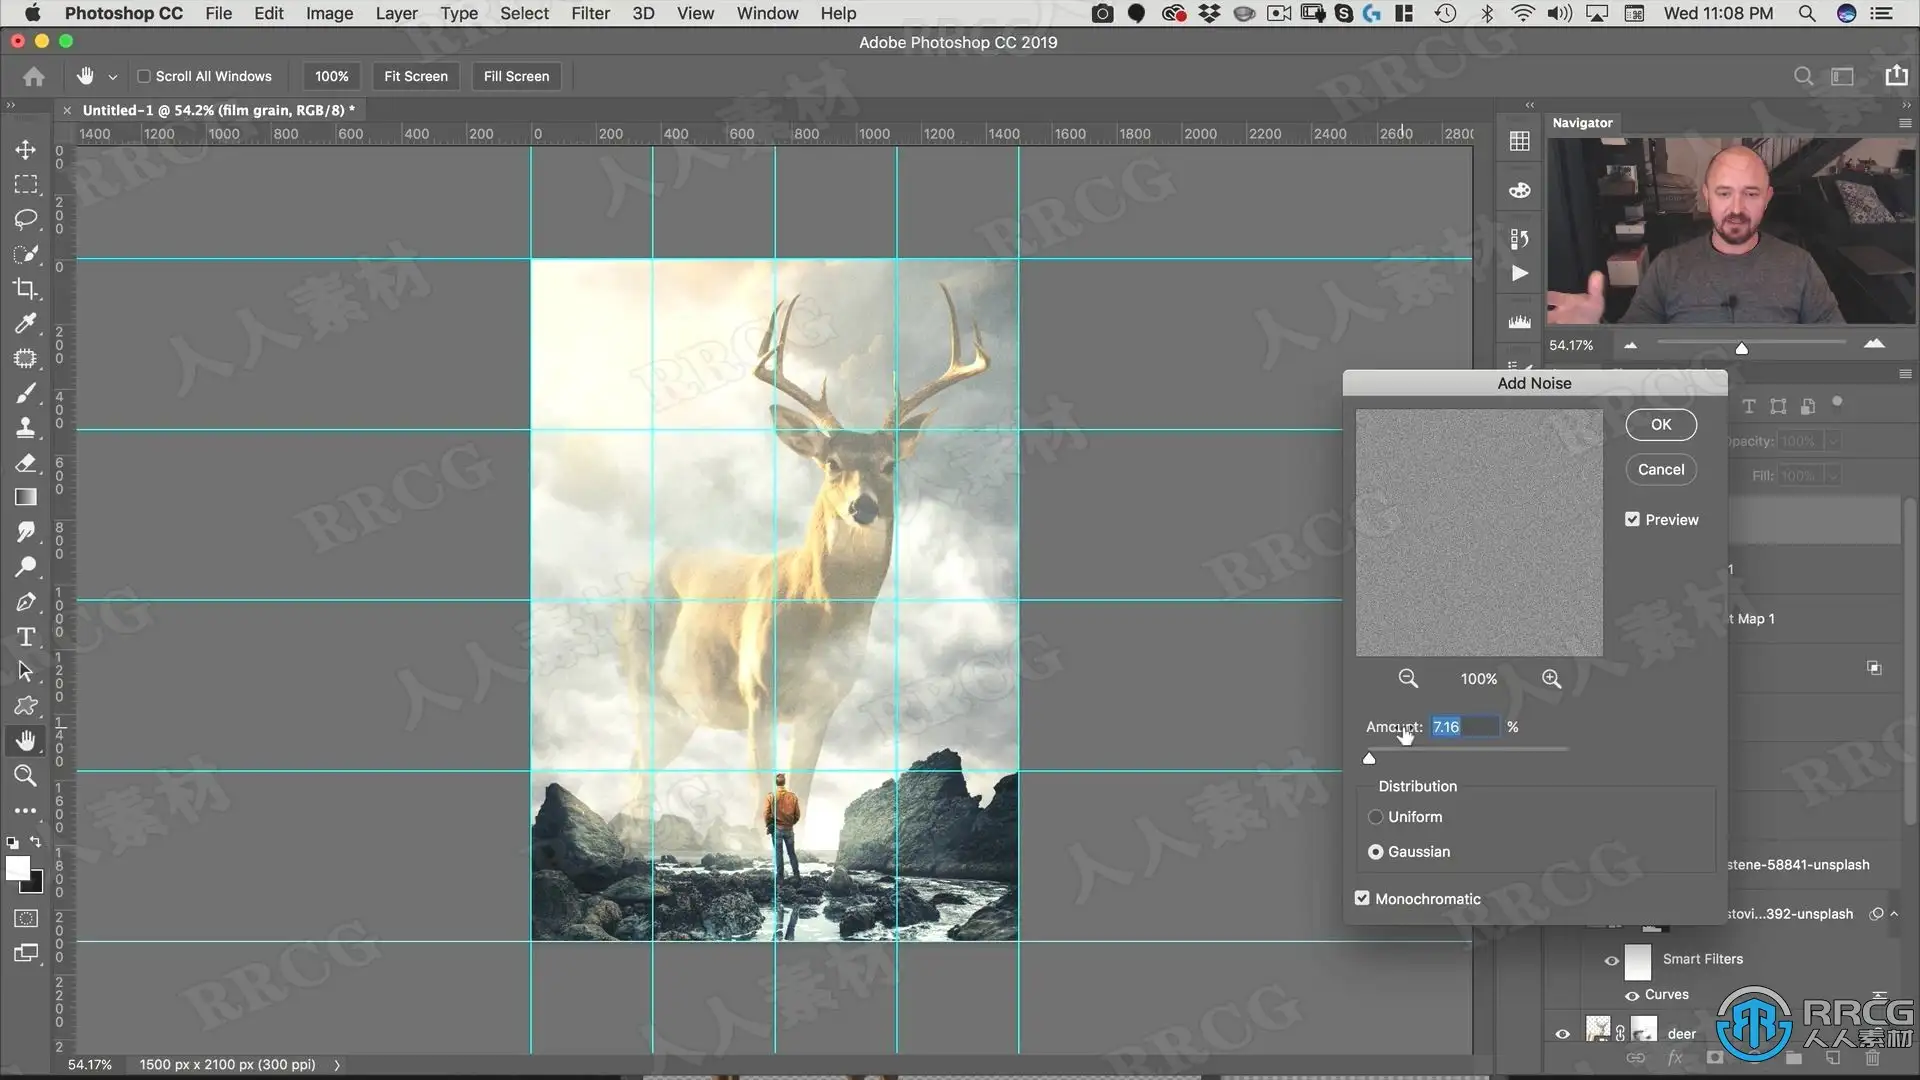Expand status bar info arrow
This screenshot has width=1920, height=1080.
(x=337, y=1065)
